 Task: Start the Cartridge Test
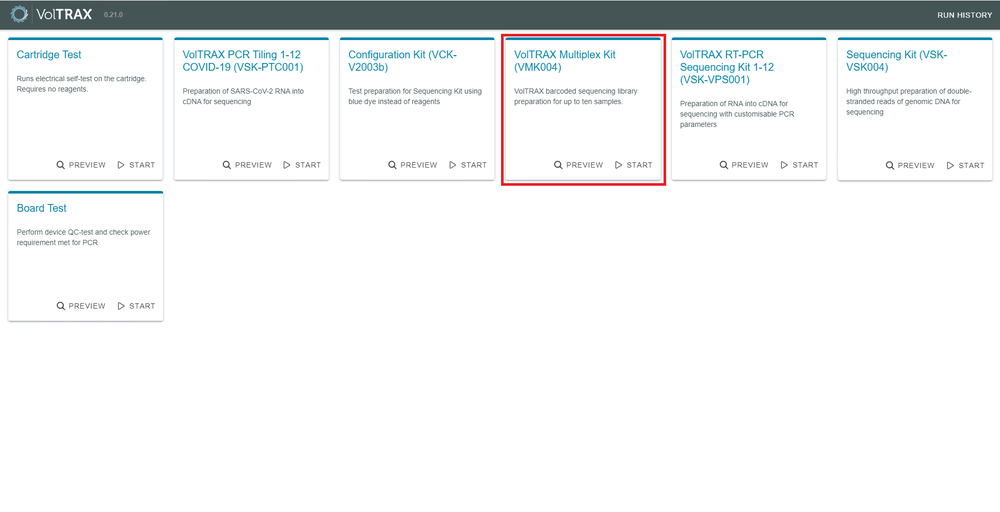(x=136, y=165)
